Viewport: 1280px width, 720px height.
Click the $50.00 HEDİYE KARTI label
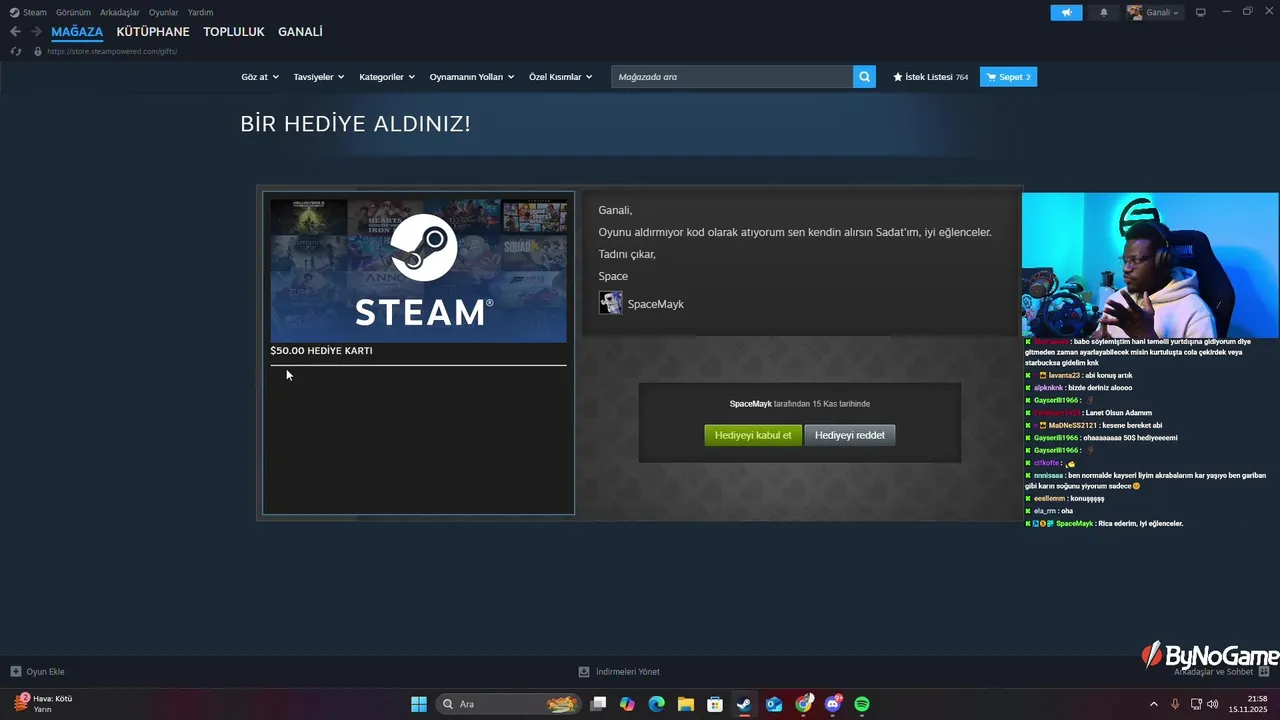coord(321,351)
